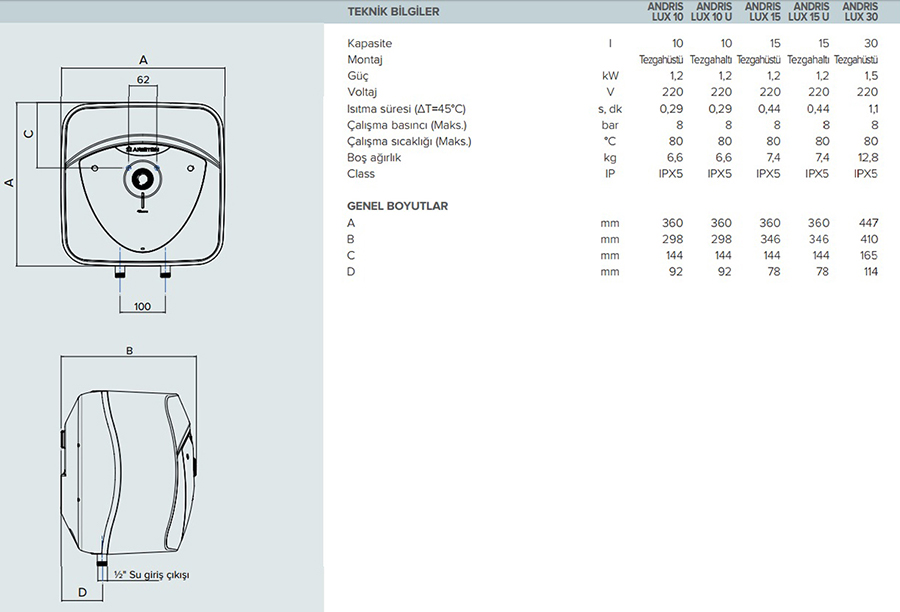
Task: Click the 62 dimension label on front drawing
Action: [x=143, y=80]
